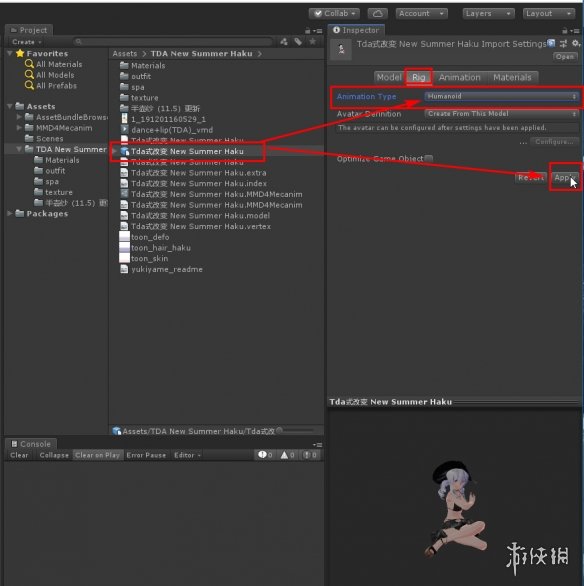Click the Open button in Inspector
Viewport: 584px width, 586px height.
[x=565, y=57]
